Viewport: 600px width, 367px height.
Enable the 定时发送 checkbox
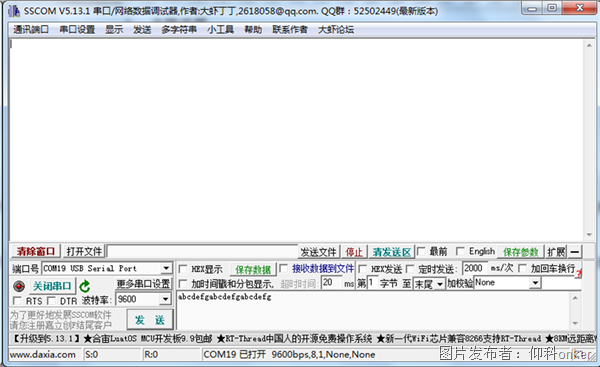point(410,269)
